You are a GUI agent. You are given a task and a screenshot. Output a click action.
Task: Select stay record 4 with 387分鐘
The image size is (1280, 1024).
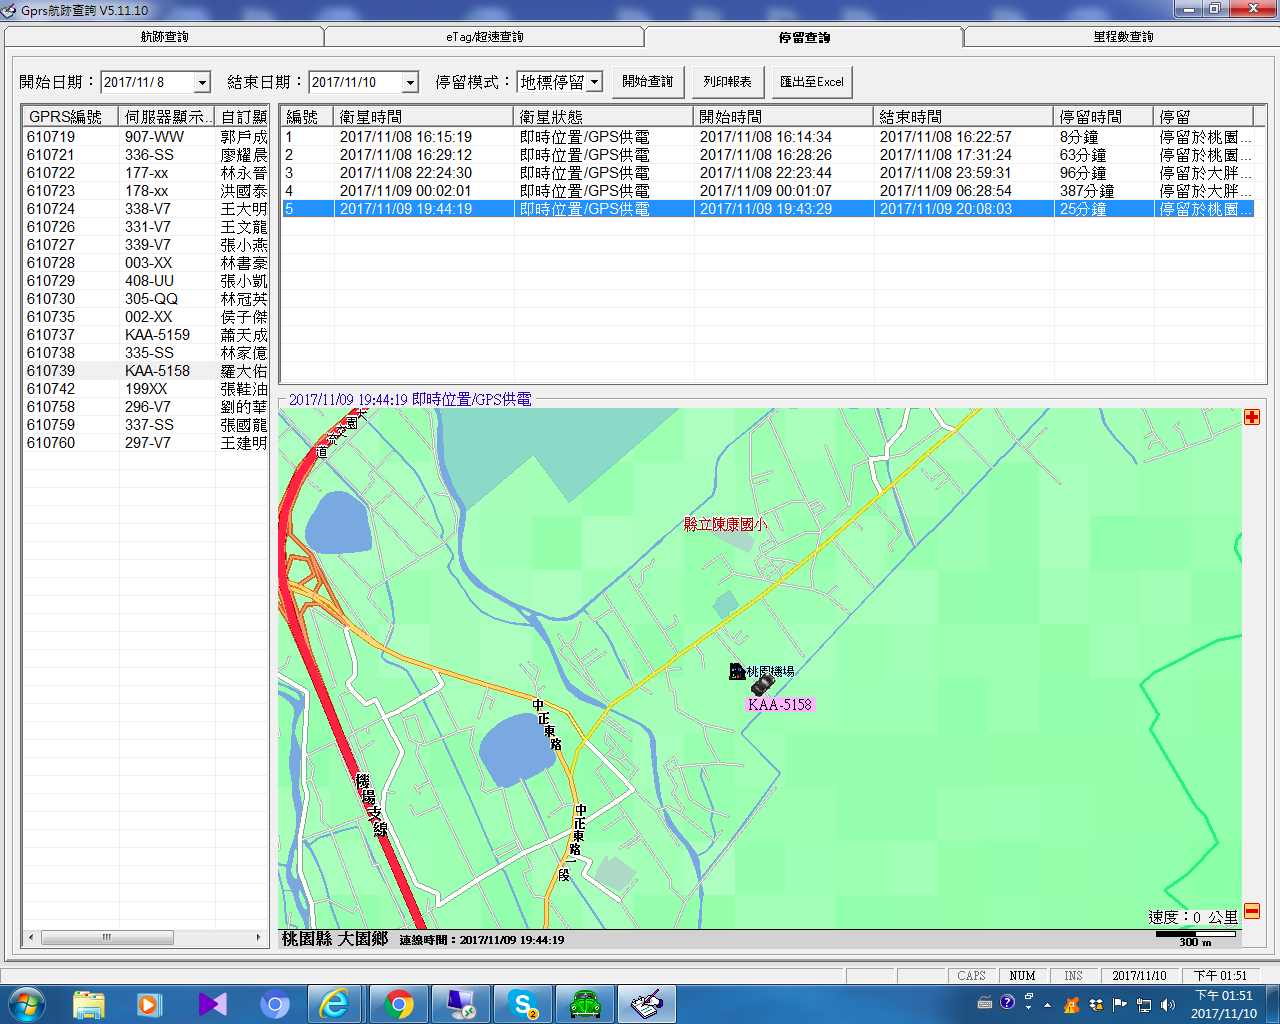click(767, 191)
